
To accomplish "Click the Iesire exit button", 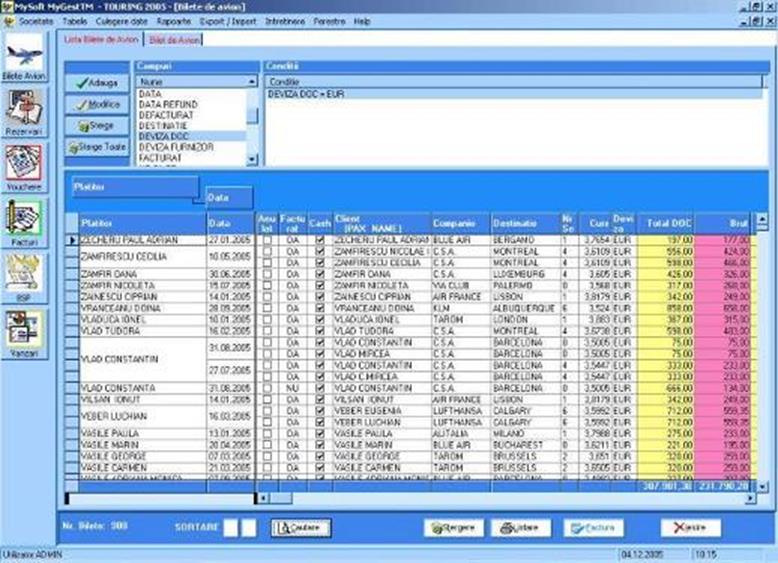I will (x=691, y=528).
